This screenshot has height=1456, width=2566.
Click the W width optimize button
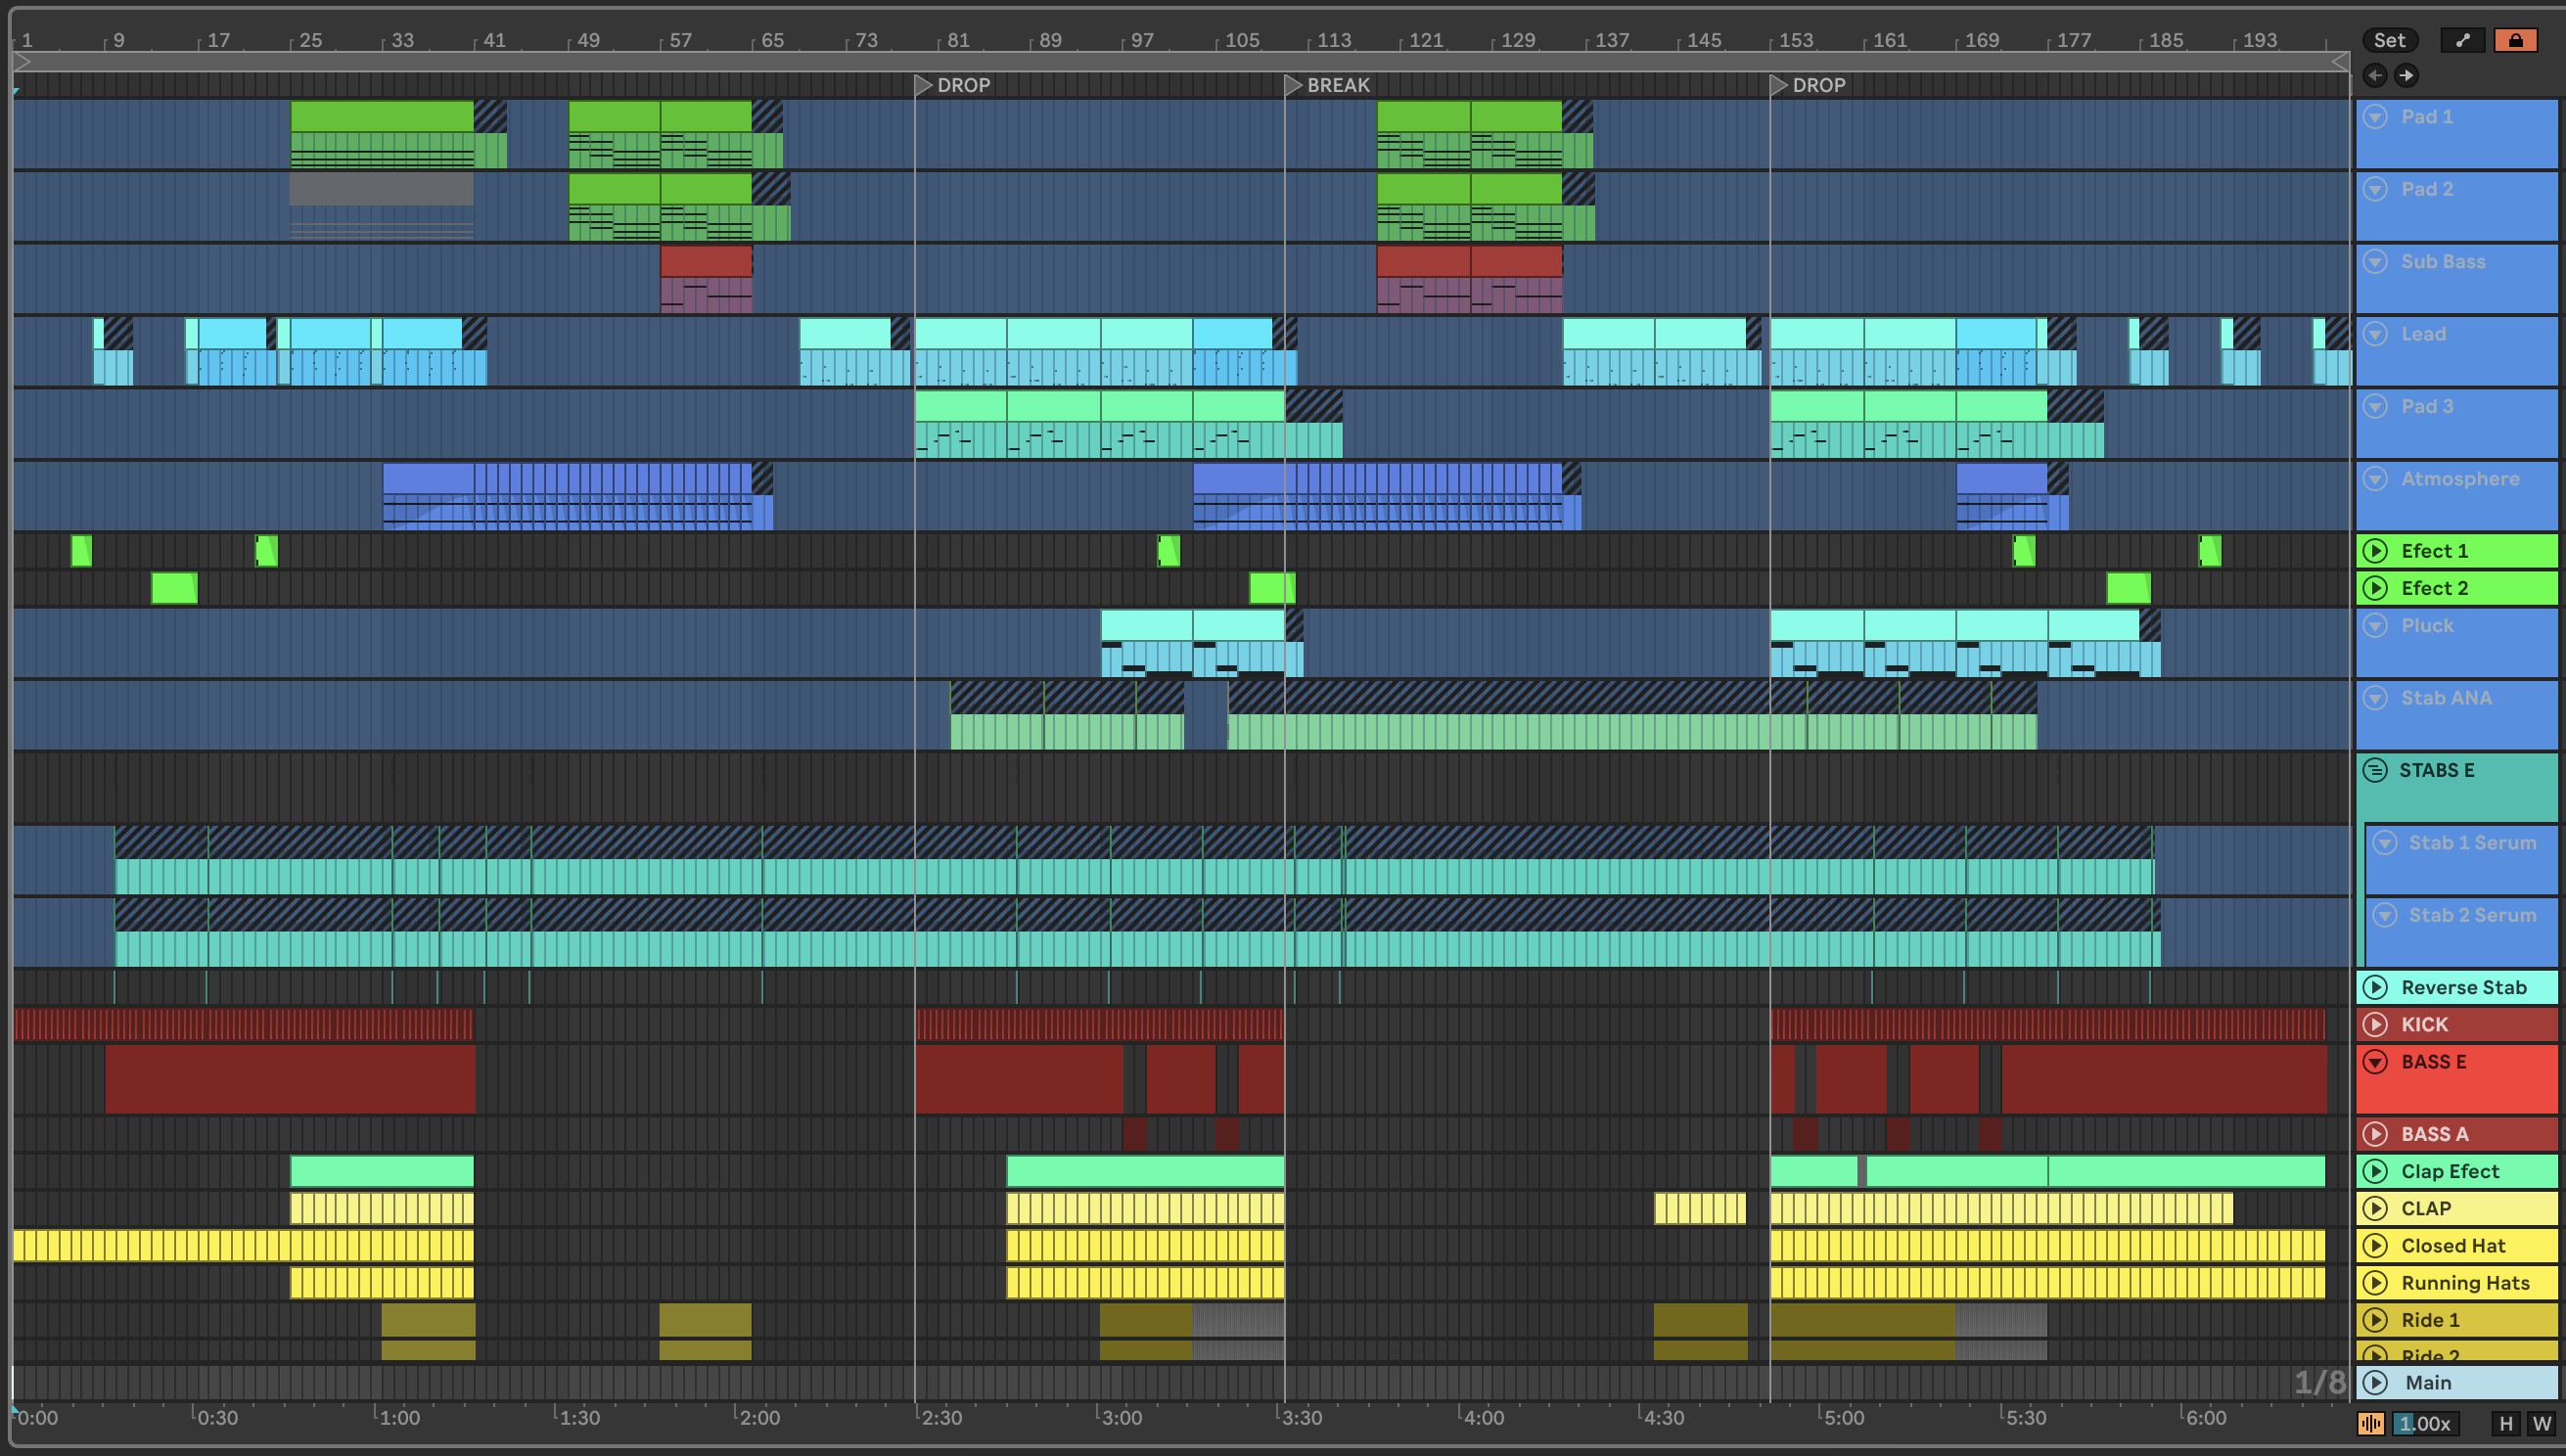pos(2541,1423)
